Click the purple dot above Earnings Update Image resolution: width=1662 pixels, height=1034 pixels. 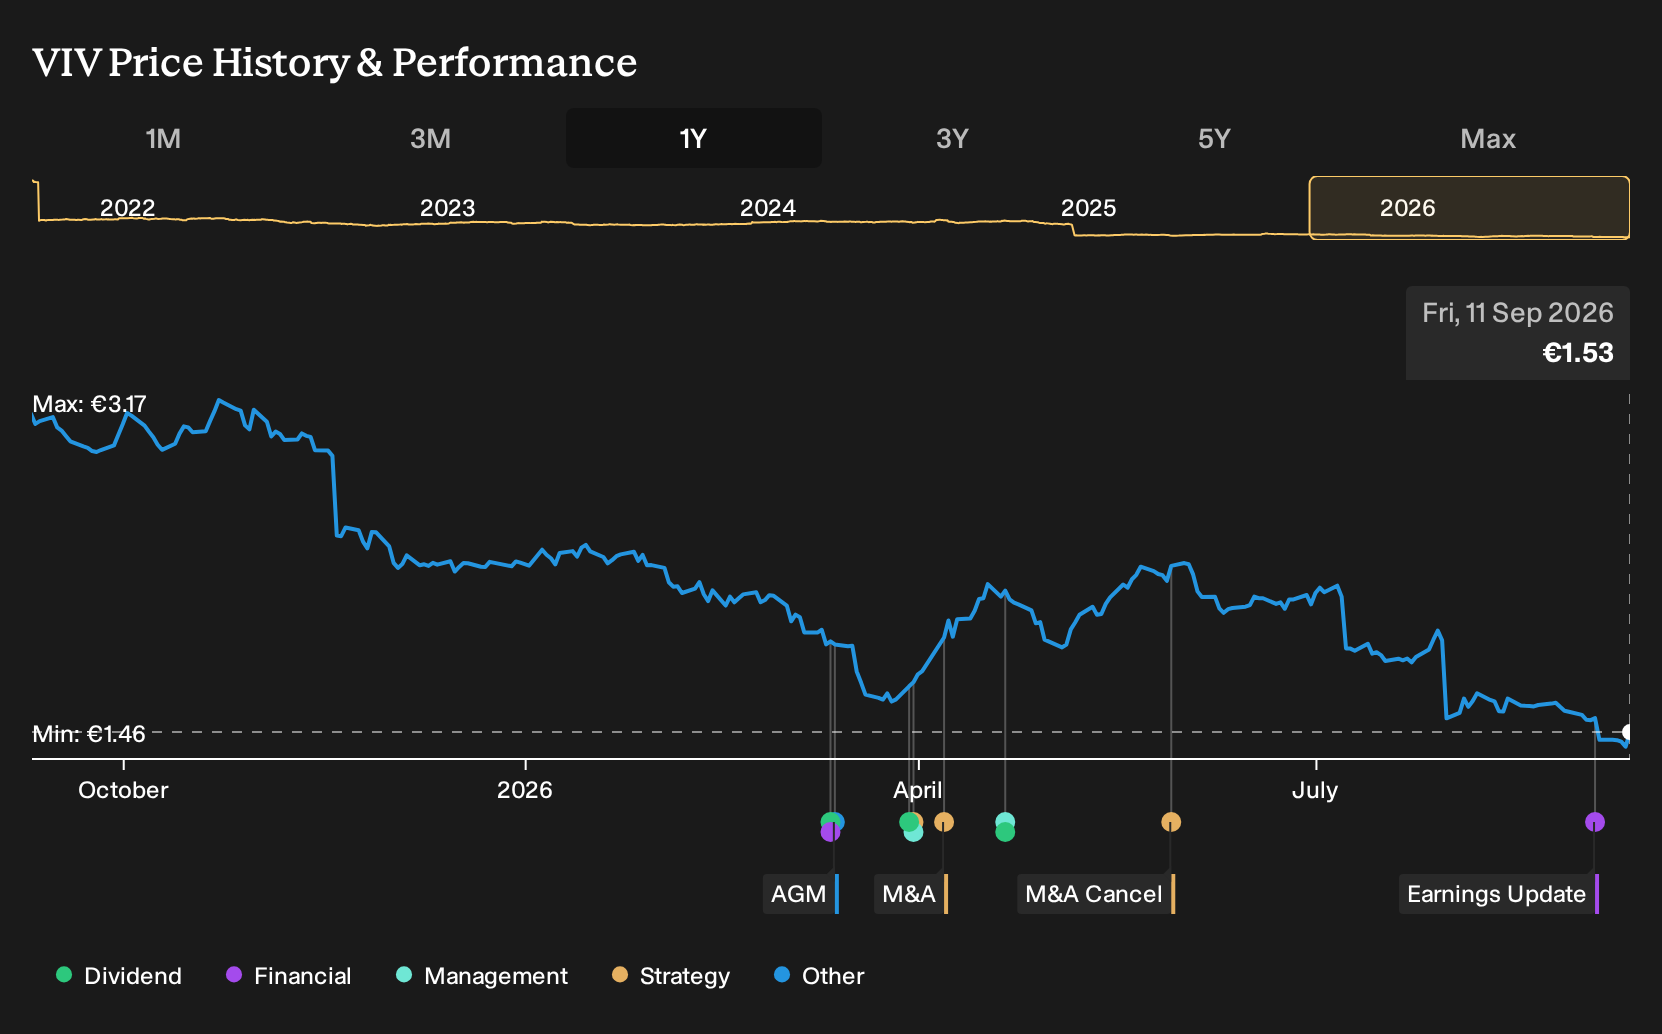click(1595, 822)
